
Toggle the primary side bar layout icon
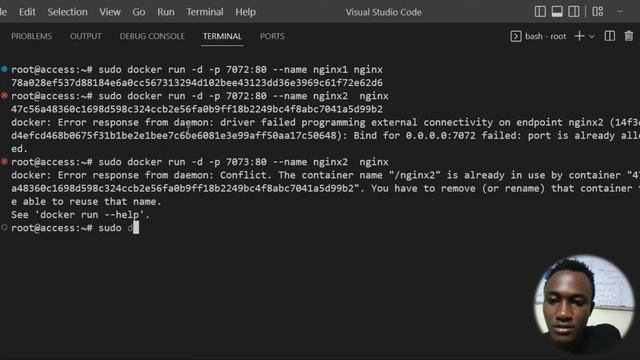(x=540, y=11)
